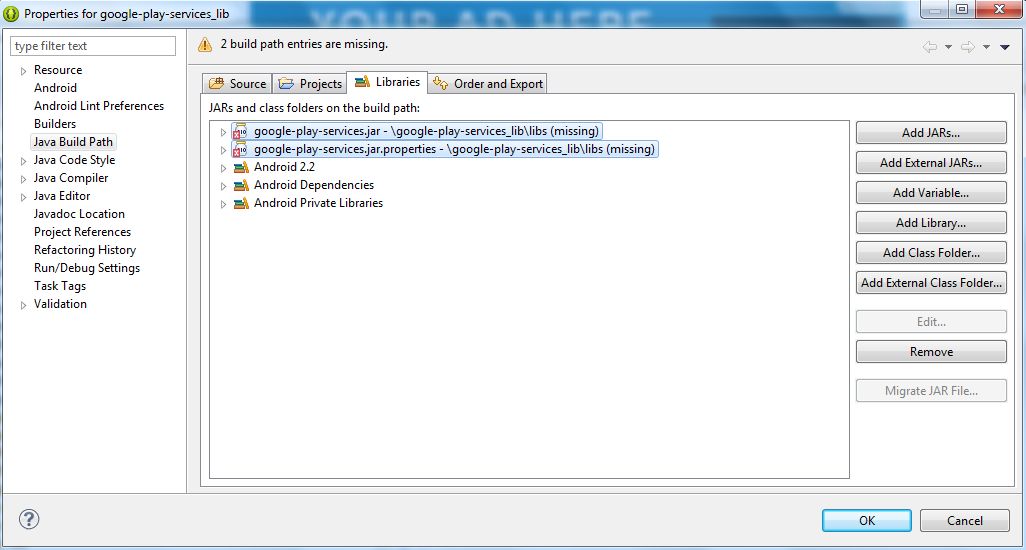1026x550 pixels.
Task: Click the Eclipse icon in the title bar
Action: coord(11,14)
